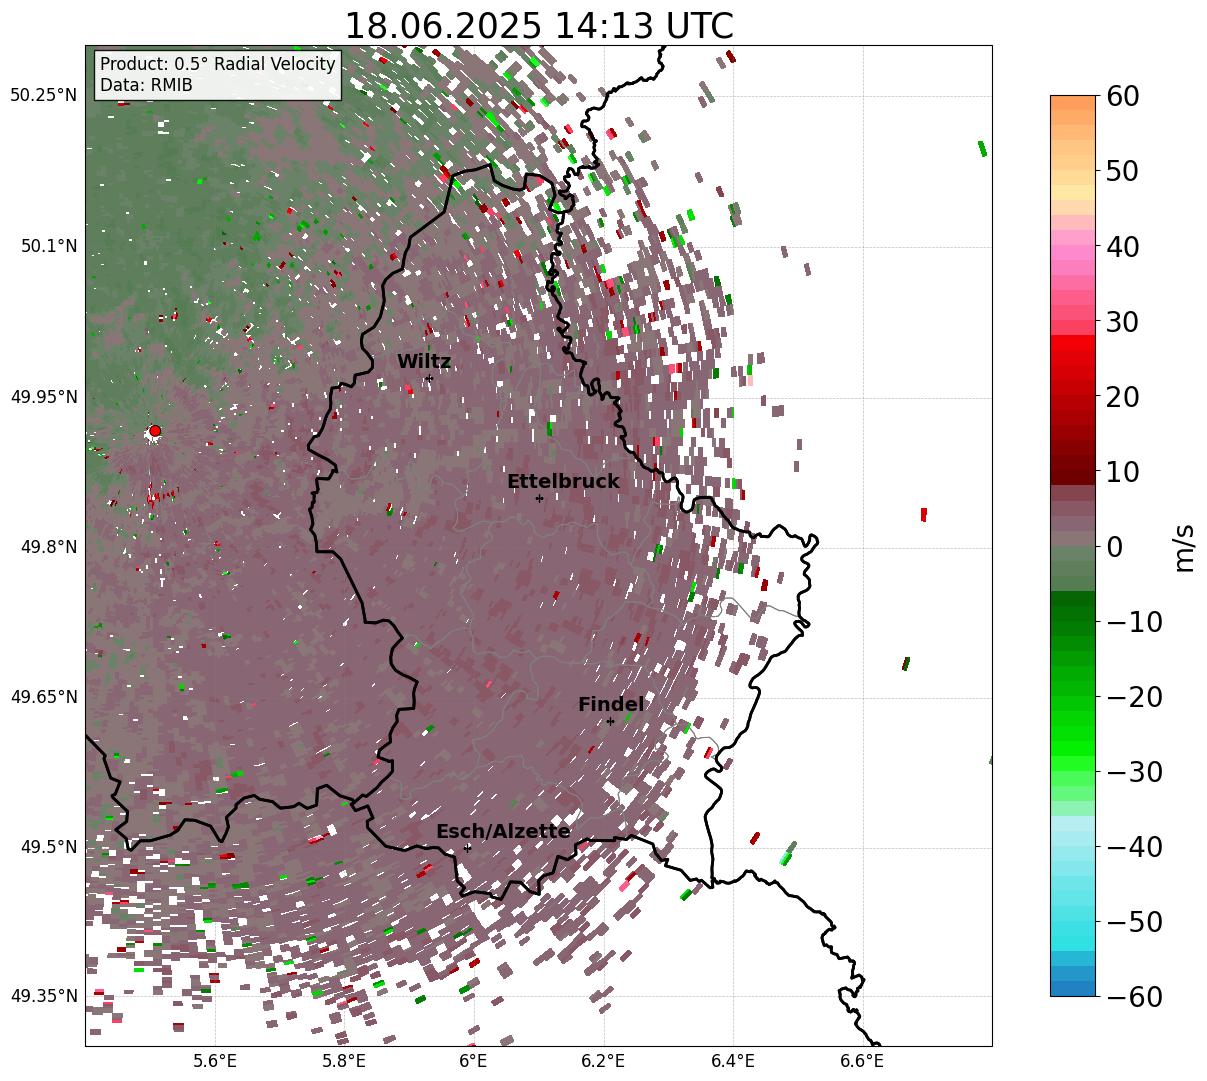This screenshot has height=1081, width=1207.
Task: Click the 40 colorbar tick label
Action: 1123,246
